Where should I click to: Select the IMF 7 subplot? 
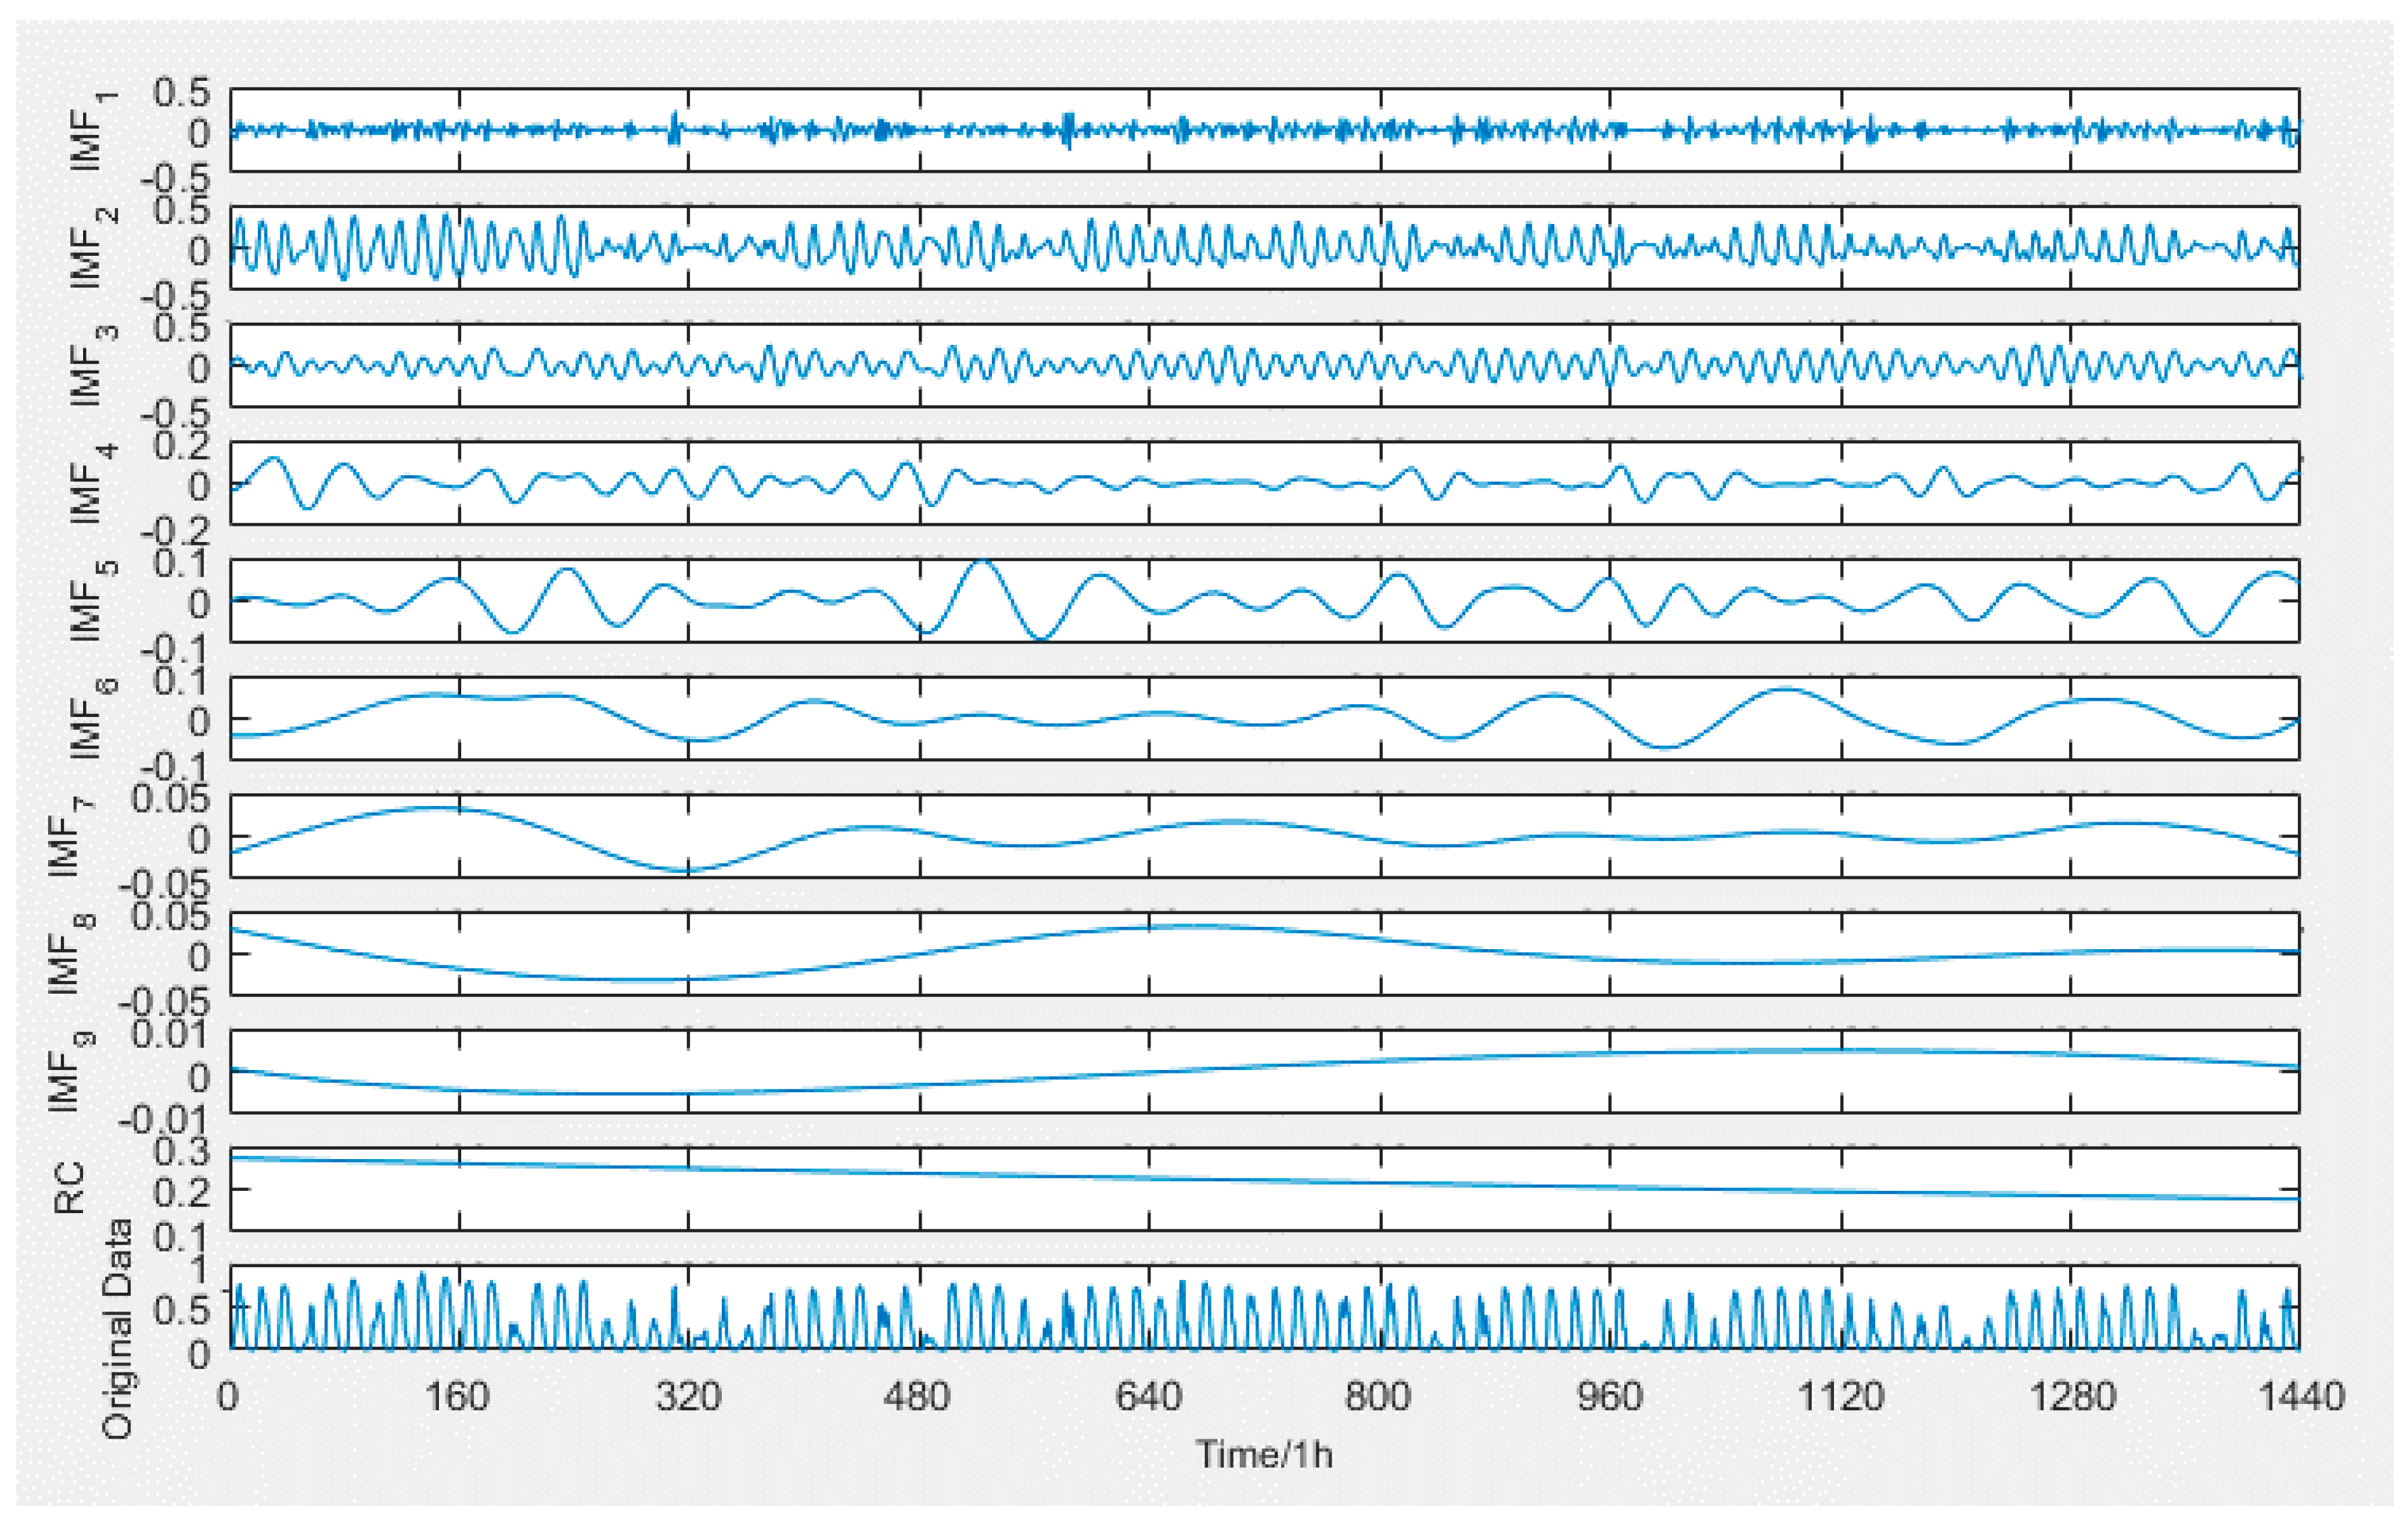1264,836
